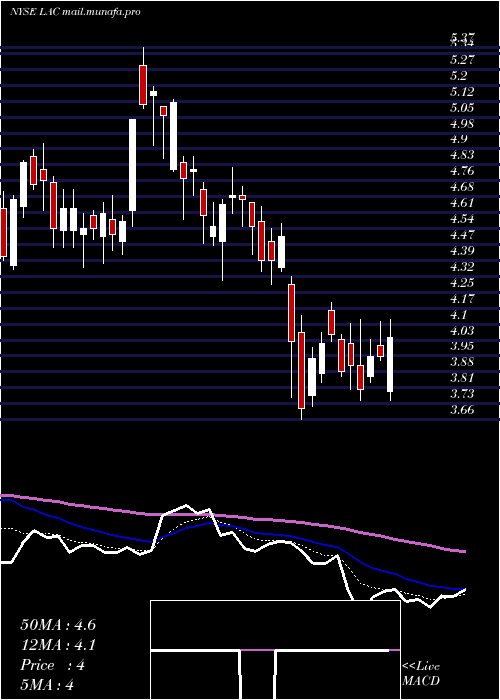This screenshot has width=500, height=700.
Task: Click the 4.47 price axis label
Action: click(x=462, y=234)
